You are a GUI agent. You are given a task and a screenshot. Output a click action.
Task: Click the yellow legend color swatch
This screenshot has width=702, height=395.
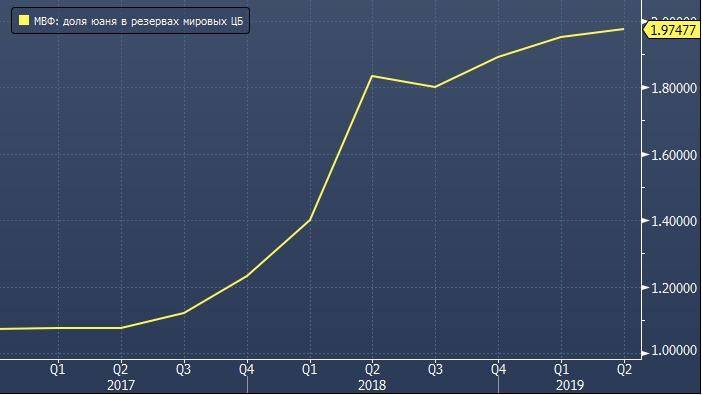24,20
